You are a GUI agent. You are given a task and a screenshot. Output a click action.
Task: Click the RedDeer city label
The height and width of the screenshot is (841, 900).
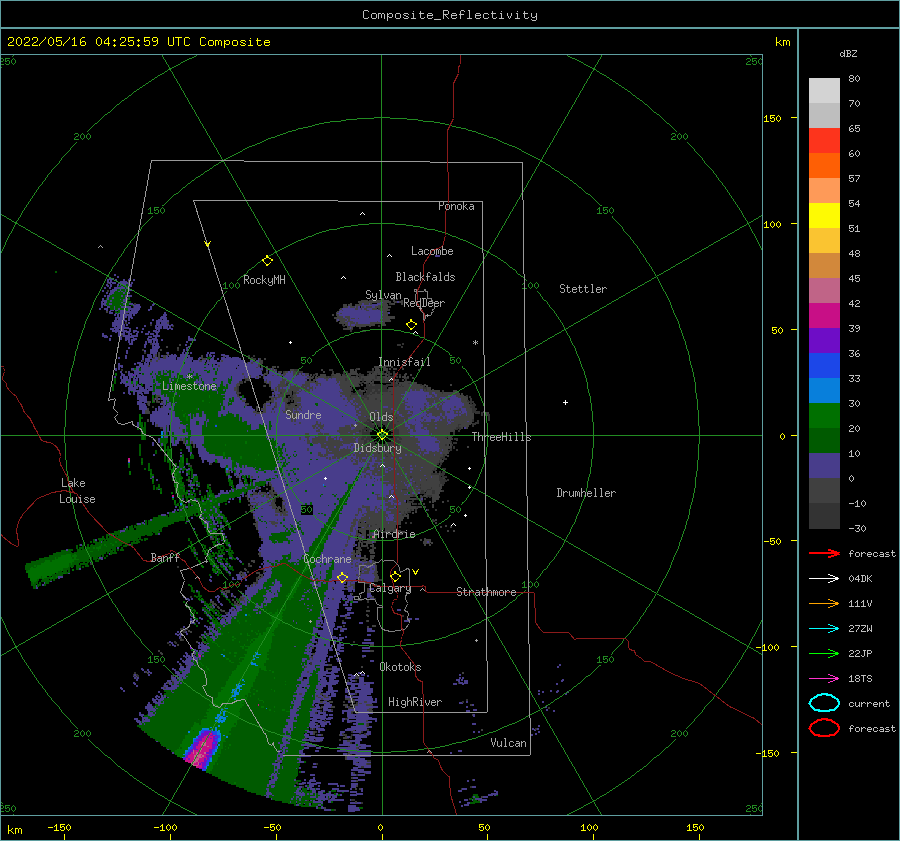pos(424,303)
